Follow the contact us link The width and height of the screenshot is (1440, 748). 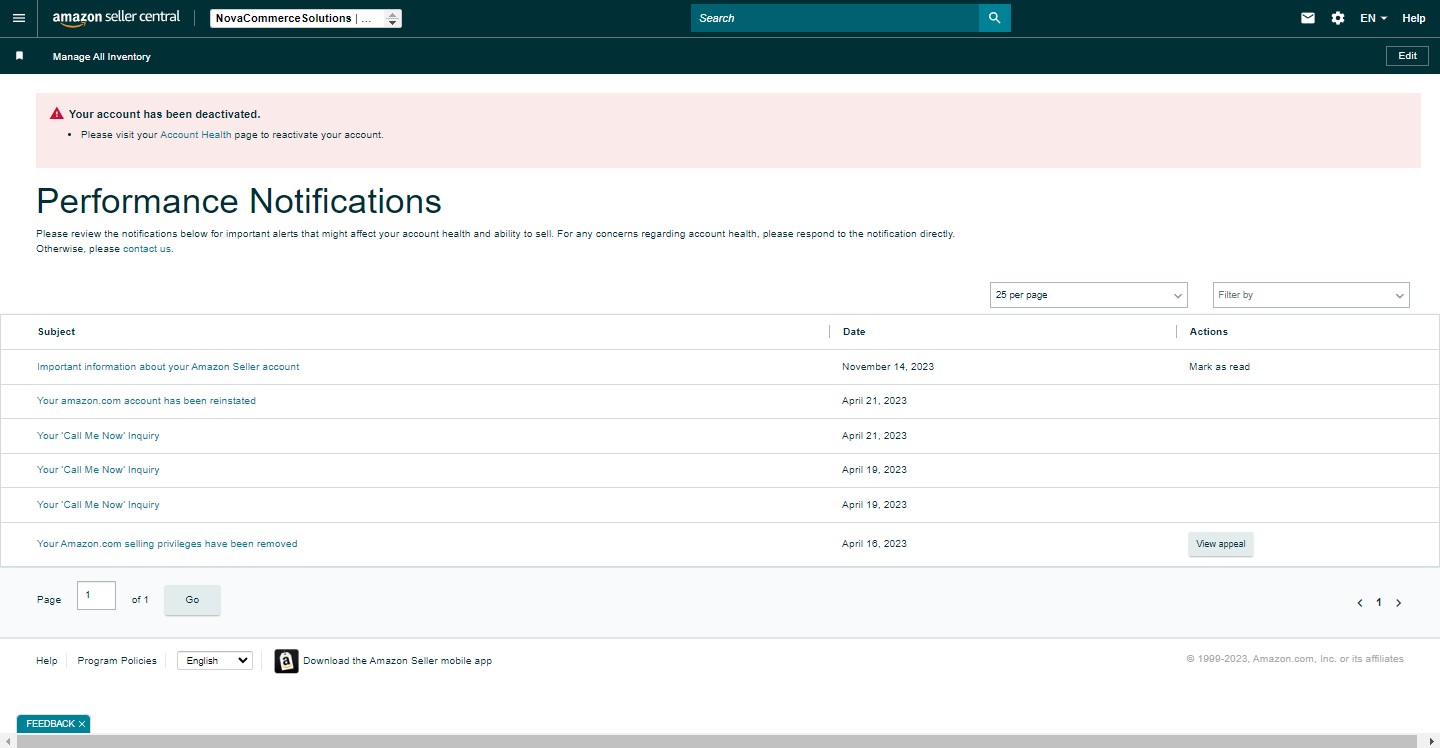click(147, 249)
